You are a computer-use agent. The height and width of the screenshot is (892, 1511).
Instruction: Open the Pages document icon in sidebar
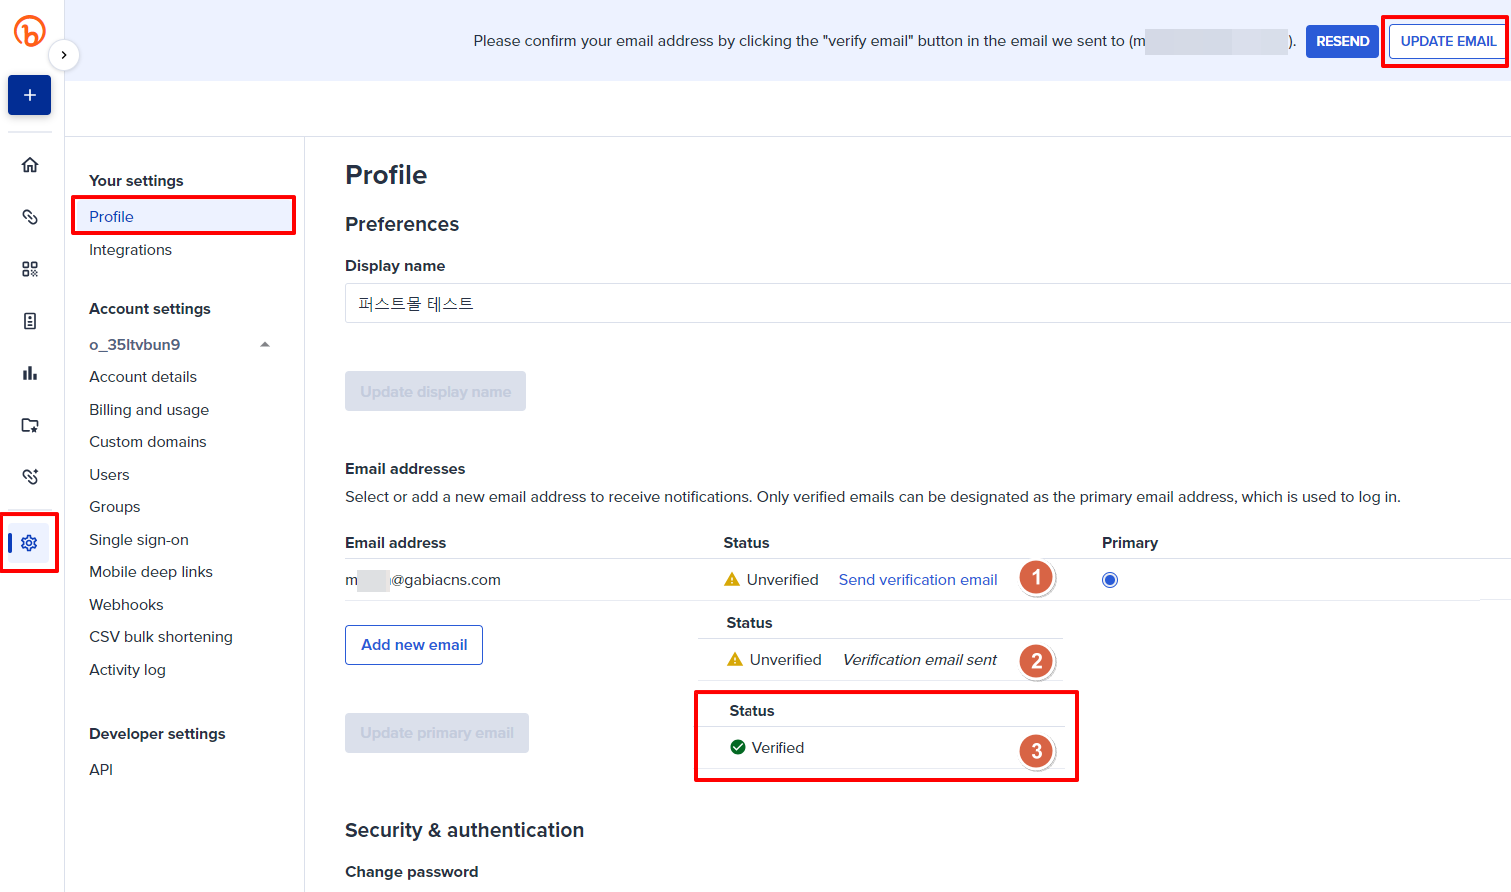30,321
